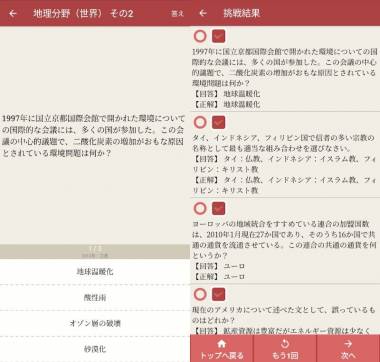Click the 【回答】 ユーロ line

(219, 266)
